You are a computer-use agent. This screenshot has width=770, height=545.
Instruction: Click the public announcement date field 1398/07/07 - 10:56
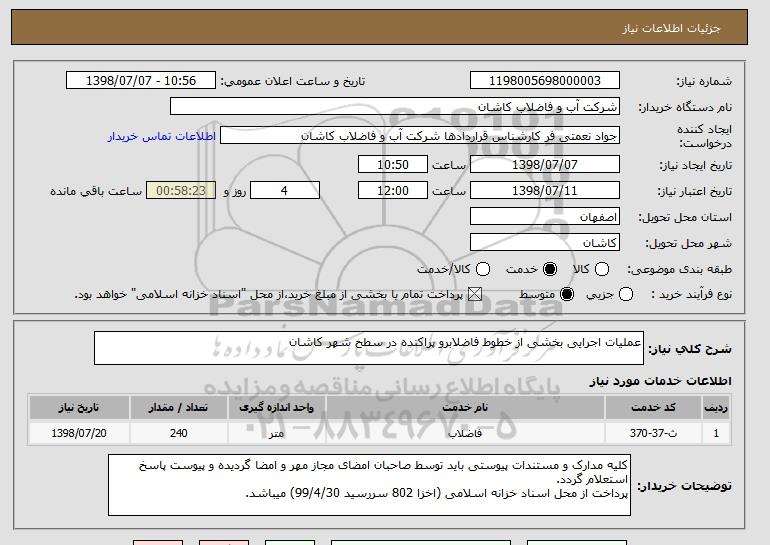click(141, 81)
